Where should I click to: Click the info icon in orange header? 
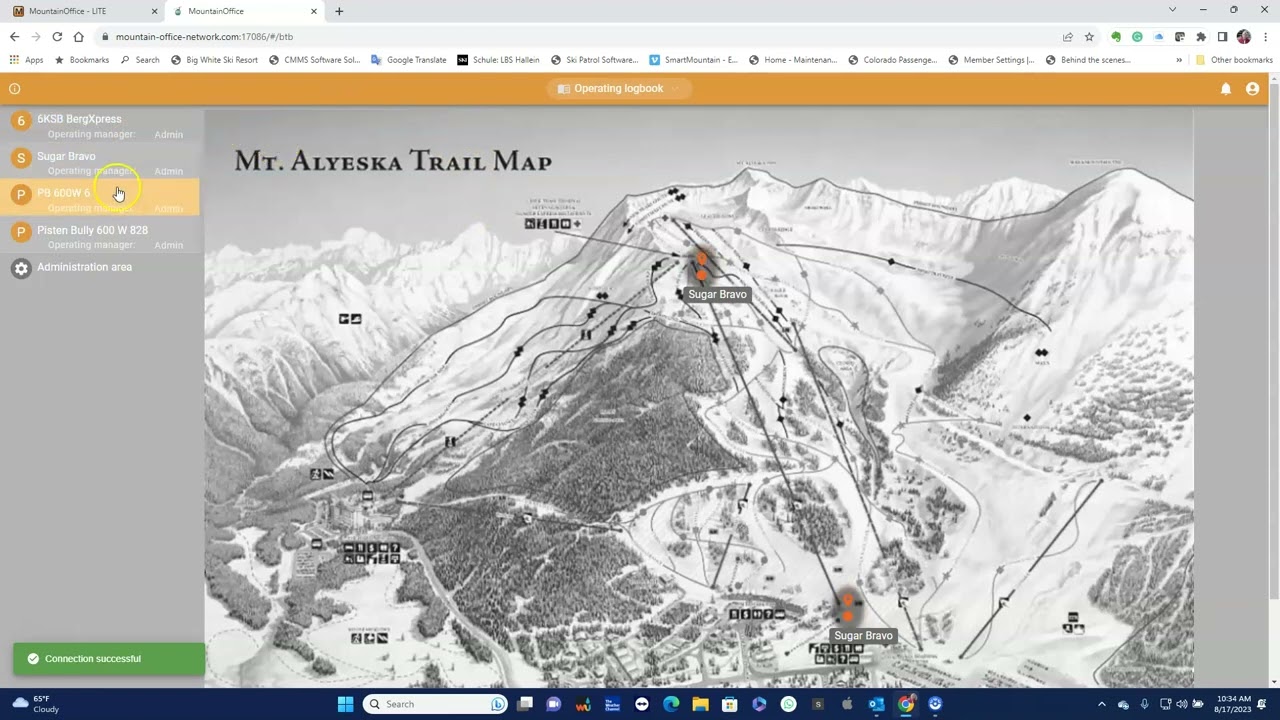point(14,89)
